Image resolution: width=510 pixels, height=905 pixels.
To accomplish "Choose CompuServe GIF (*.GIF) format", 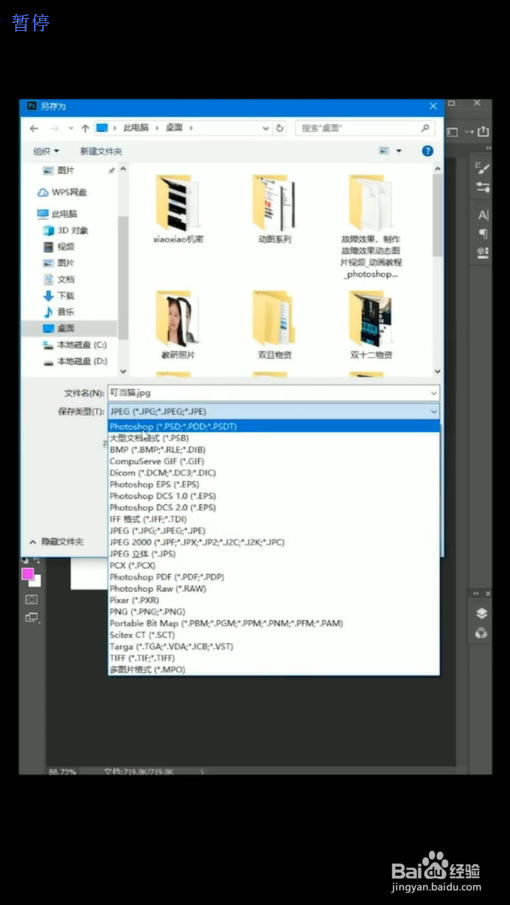I will pos(273,461).
